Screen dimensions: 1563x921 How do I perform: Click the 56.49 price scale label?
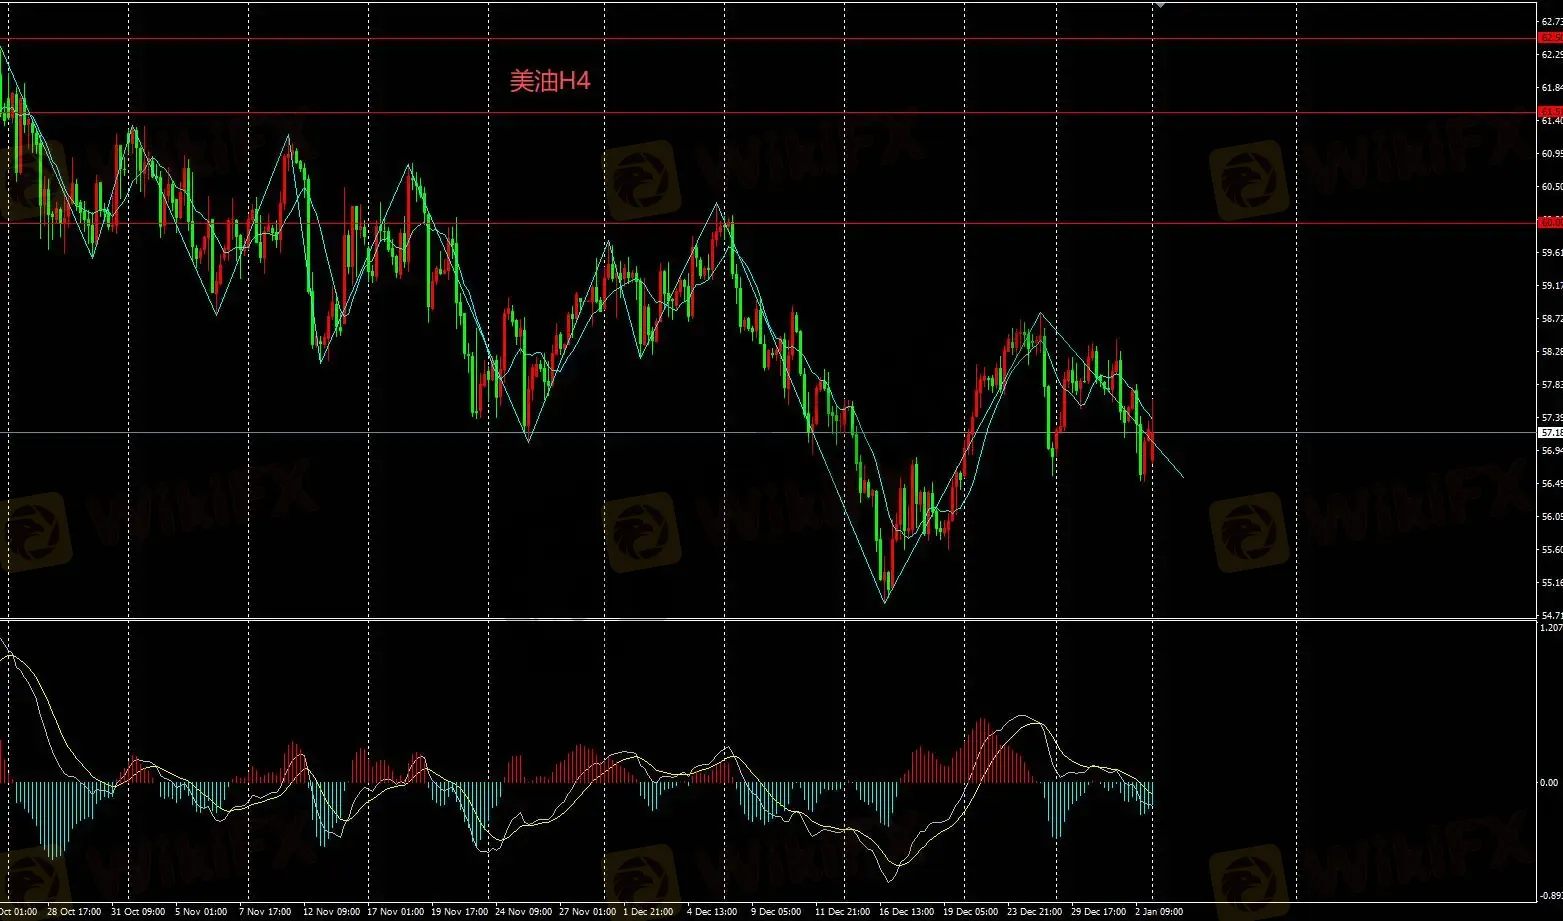click(1551, 484)
